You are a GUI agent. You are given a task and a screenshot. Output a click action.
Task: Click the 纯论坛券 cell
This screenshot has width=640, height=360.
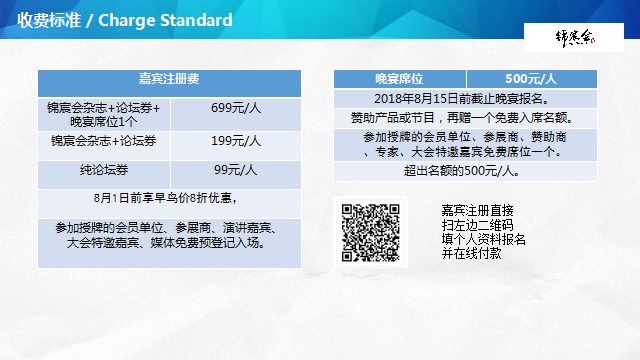[x=104, y=175]
